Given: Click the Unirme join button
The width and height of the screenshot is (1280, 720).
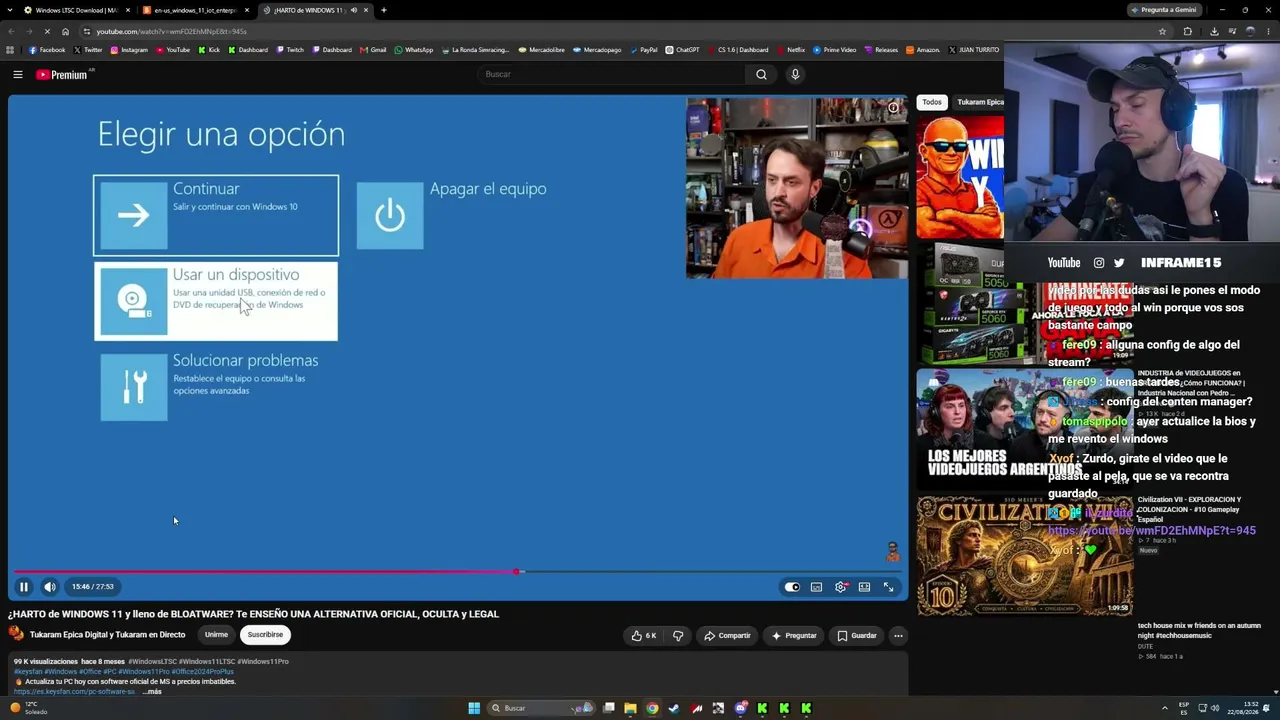Looking at the screenshot, I should pyautogui.click(x=216, y=634).
